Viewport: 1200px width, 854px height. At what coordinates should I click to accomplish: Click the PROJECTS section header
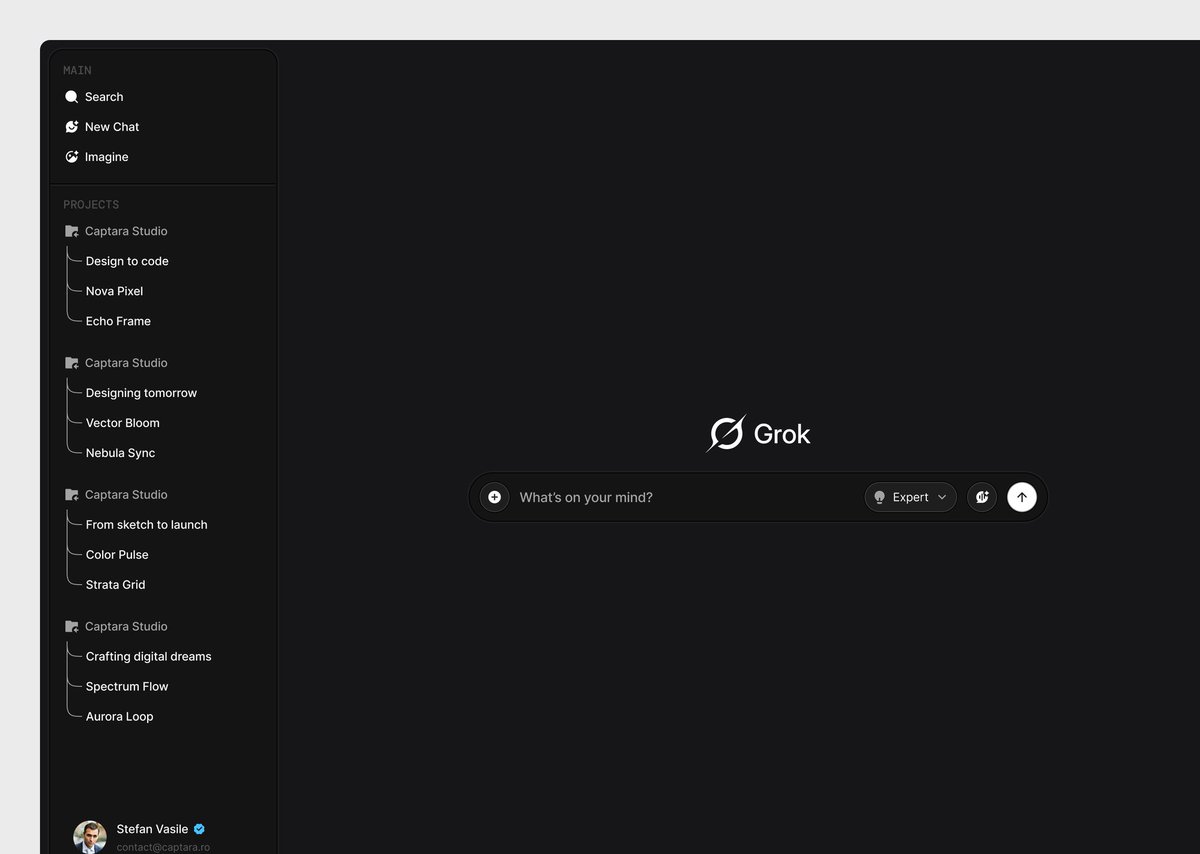(x=91, y=204)
